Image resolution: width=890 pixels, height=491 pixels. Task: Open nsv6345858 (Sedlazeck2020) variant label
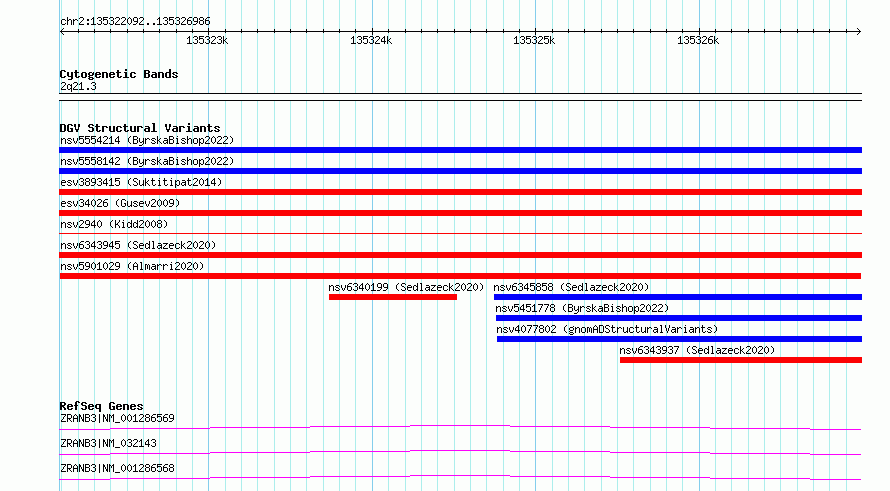(571, 287)
